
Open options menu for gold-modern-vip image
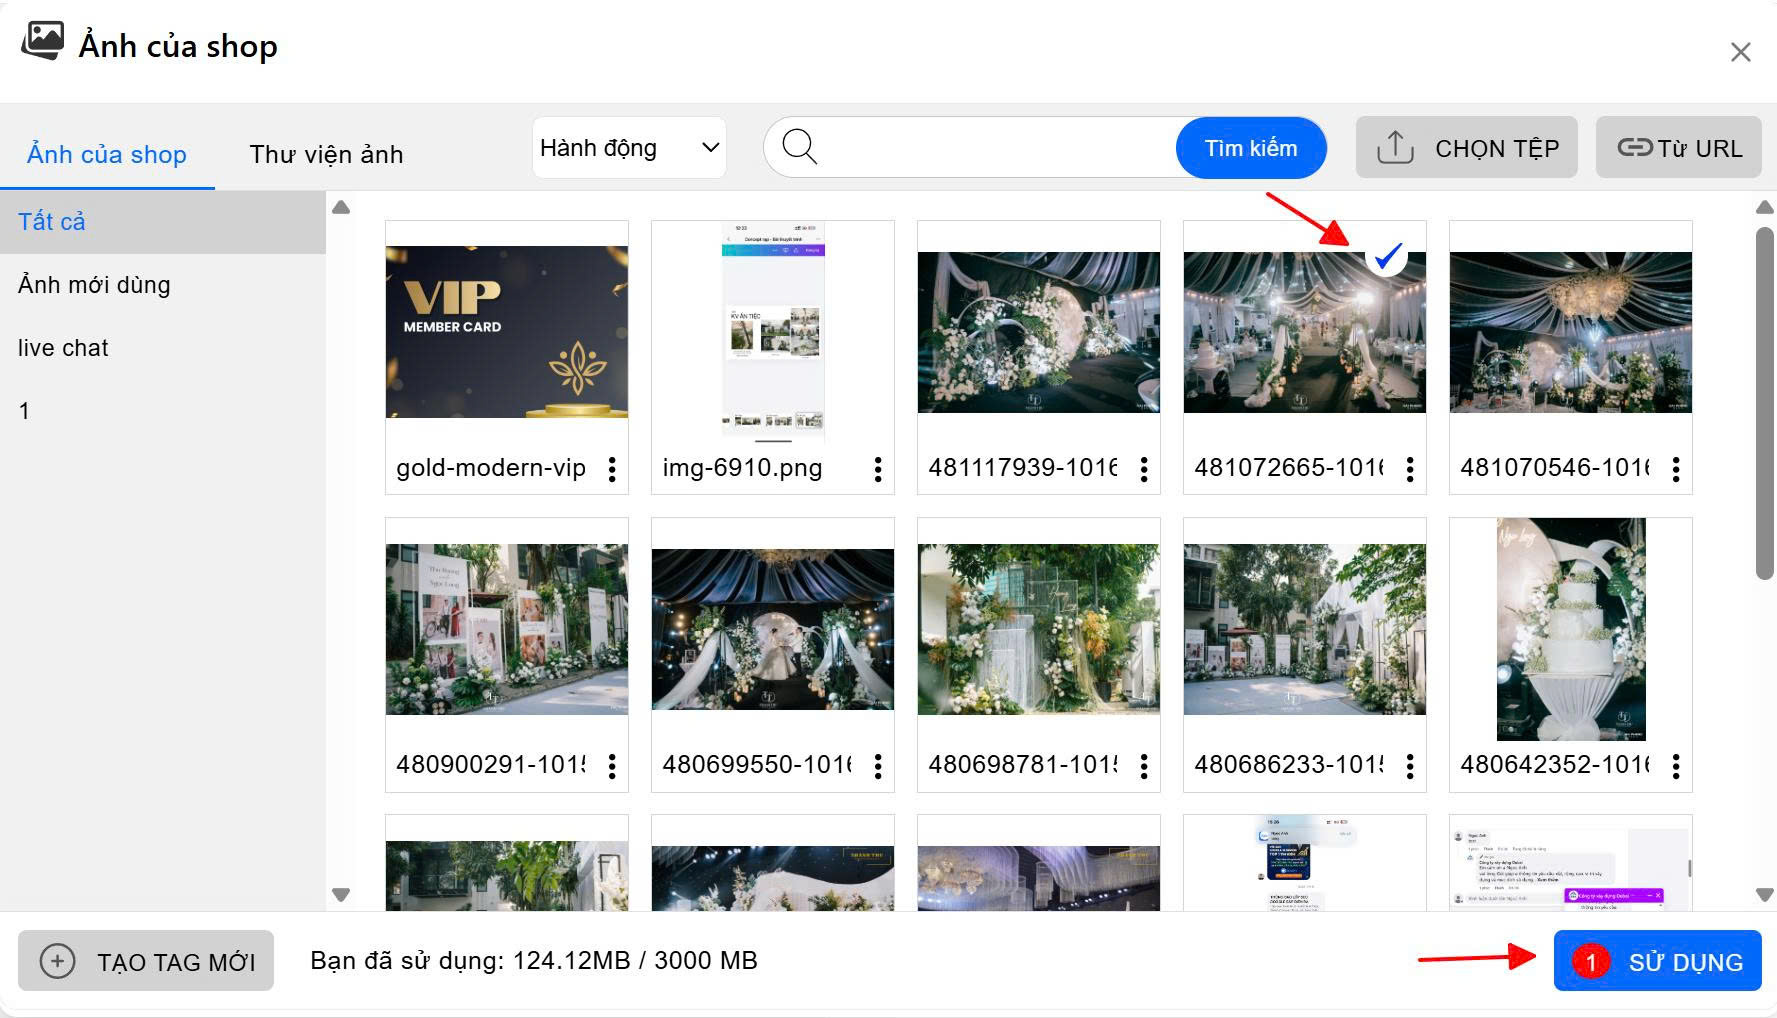[x=612, y=469]
